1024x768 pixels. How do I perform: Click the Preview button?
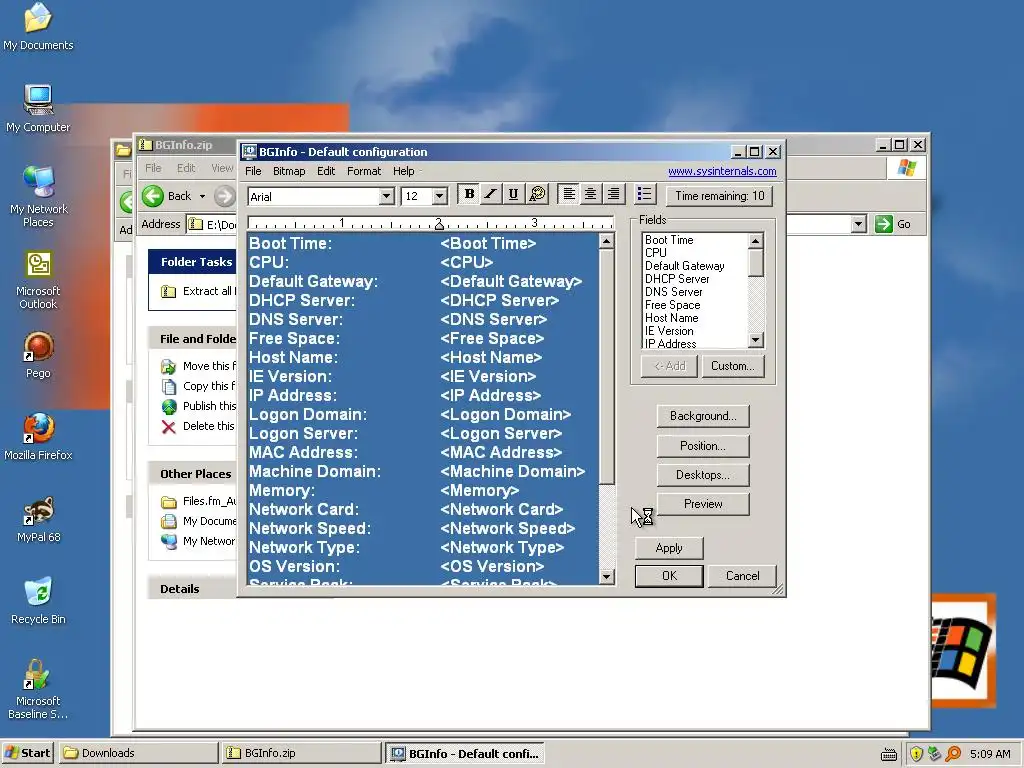pyautogui.click(x=703, y=504)
